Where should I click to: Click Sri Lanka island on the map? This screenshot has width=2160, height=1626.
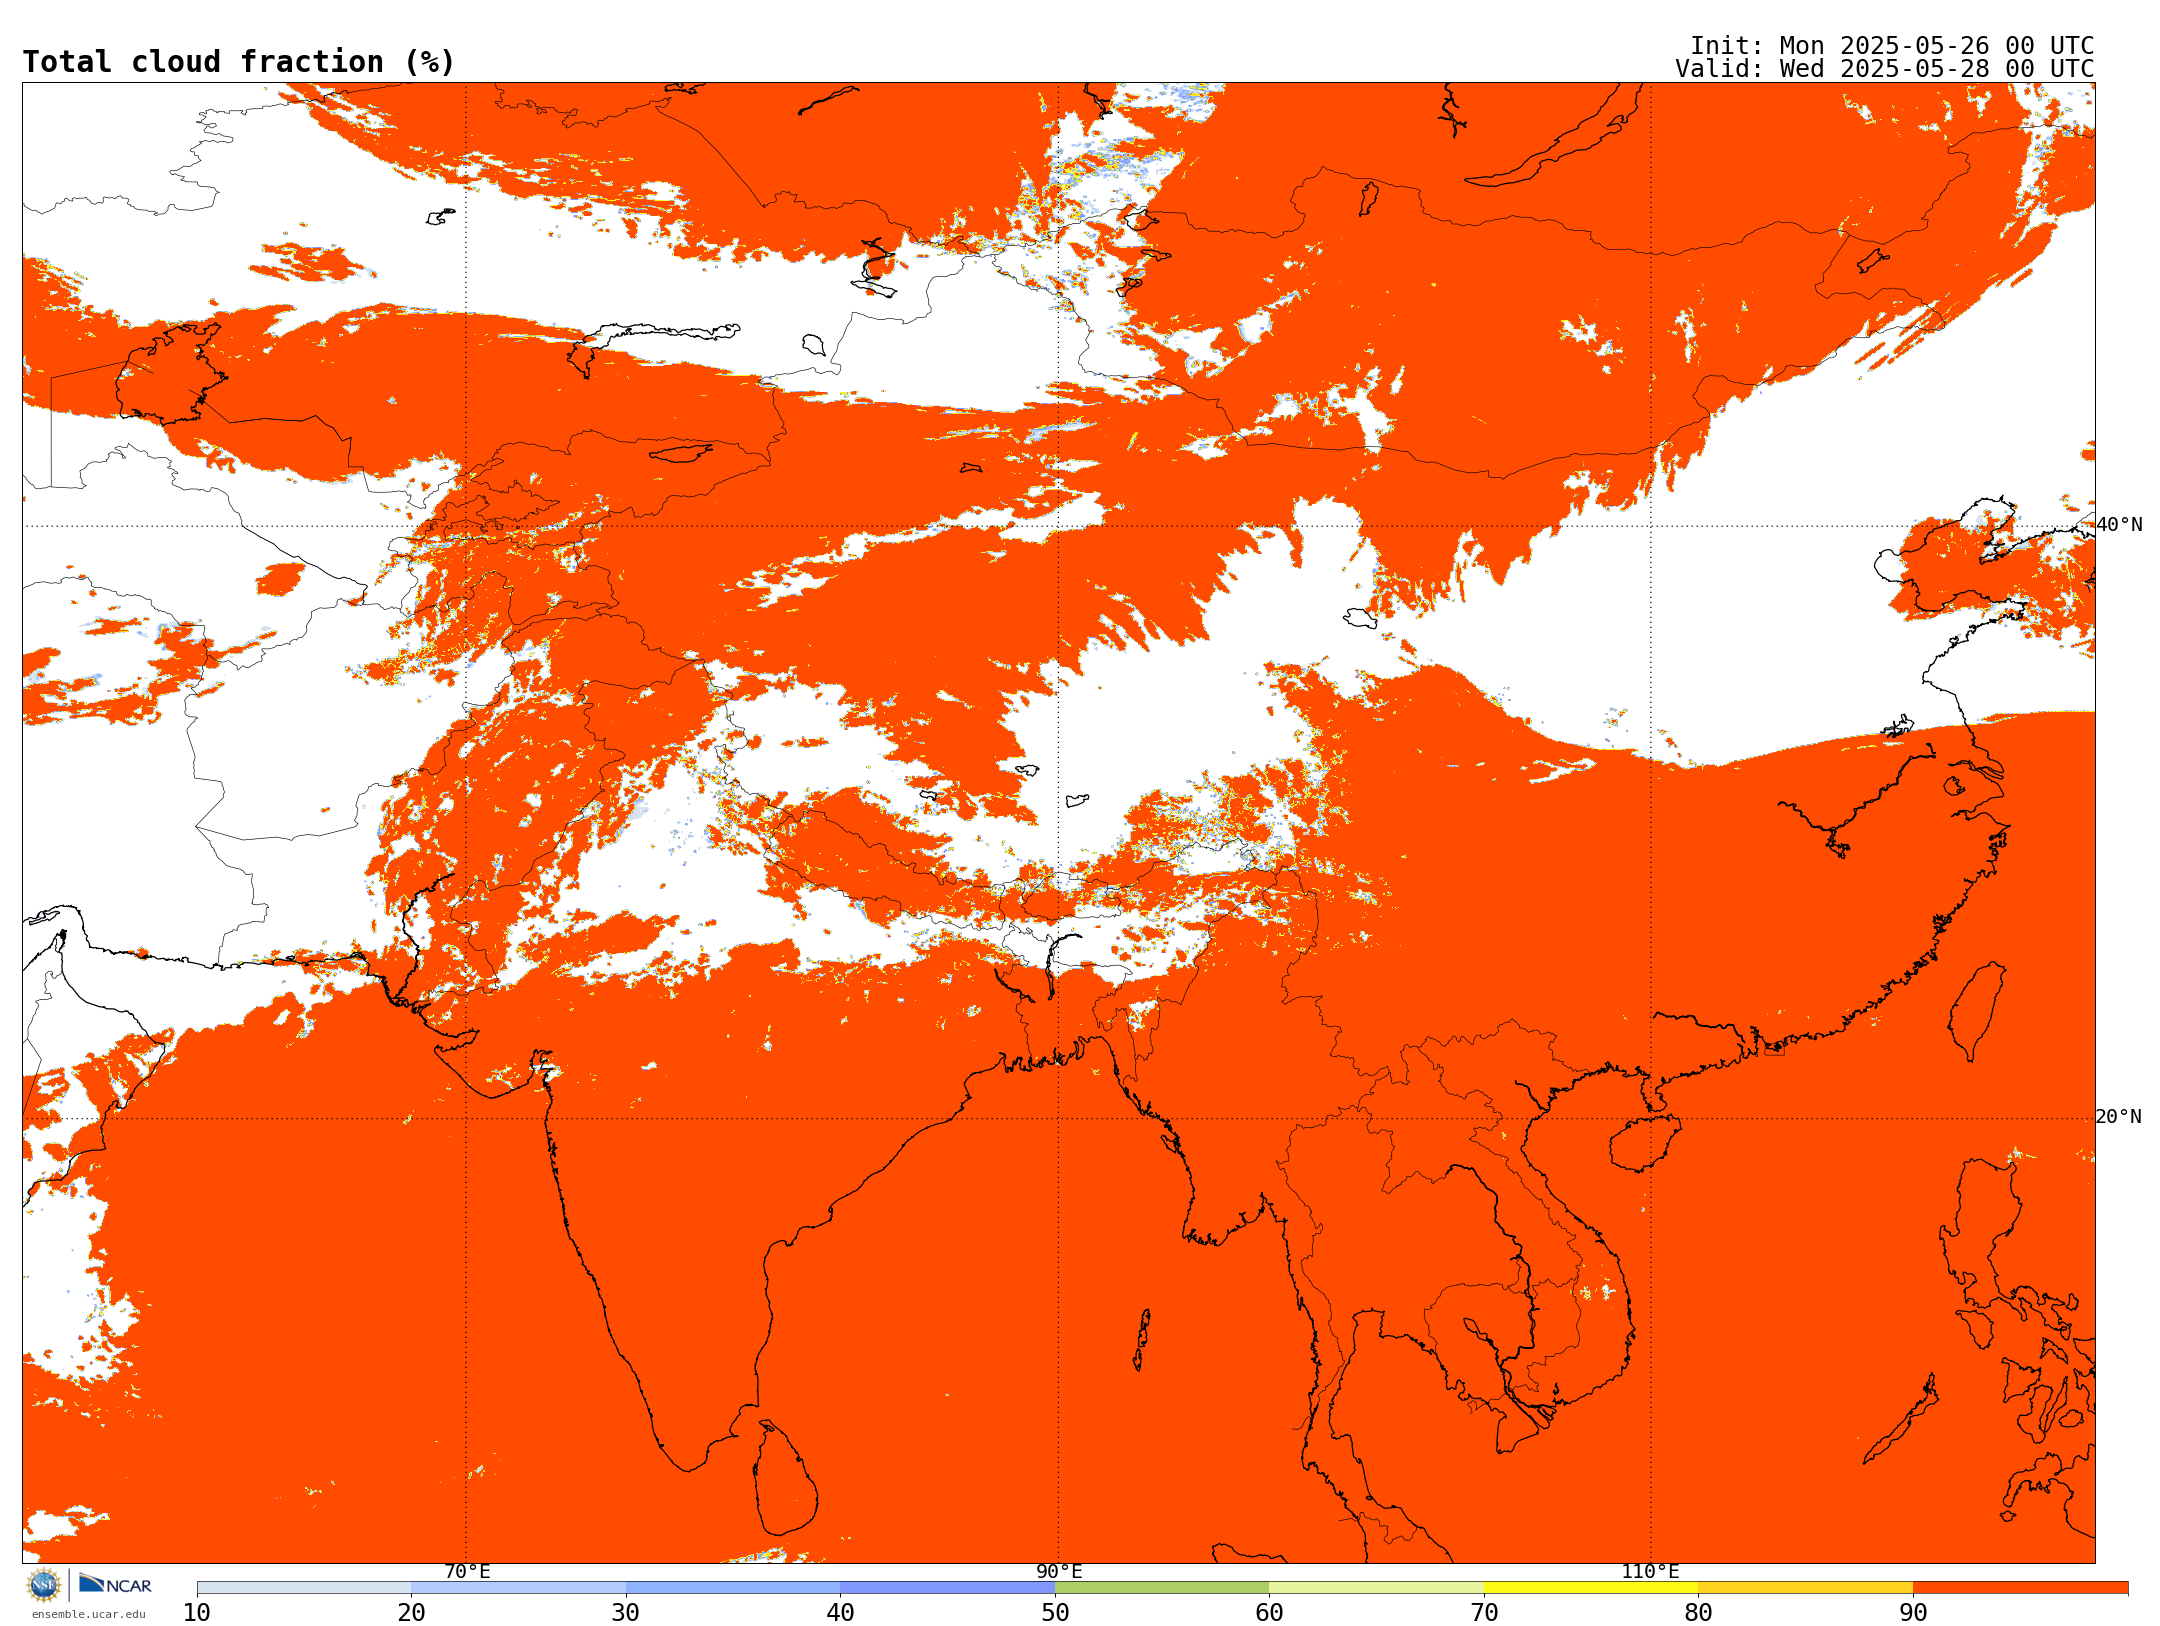pyautogui.click(x=785, y=1480)
